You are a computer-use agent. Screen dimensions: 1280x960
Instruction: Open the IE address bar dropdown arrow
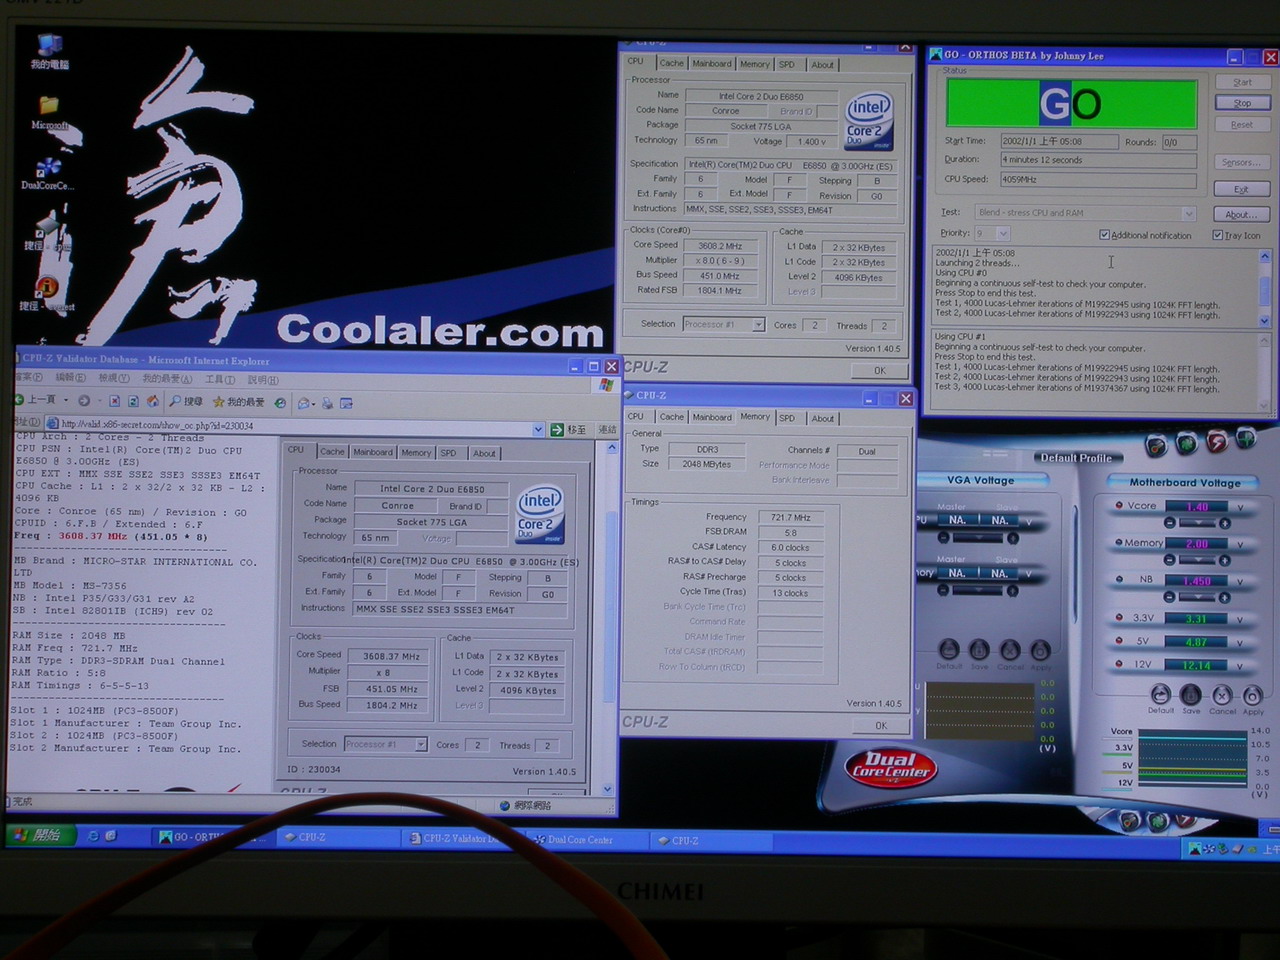pos(538,429)
